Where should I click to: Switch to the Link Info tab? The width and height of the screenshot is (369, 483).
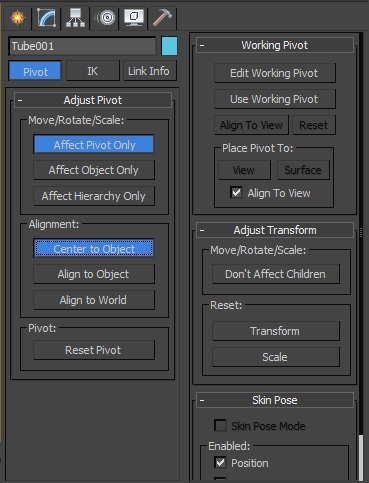pos(149,71)
